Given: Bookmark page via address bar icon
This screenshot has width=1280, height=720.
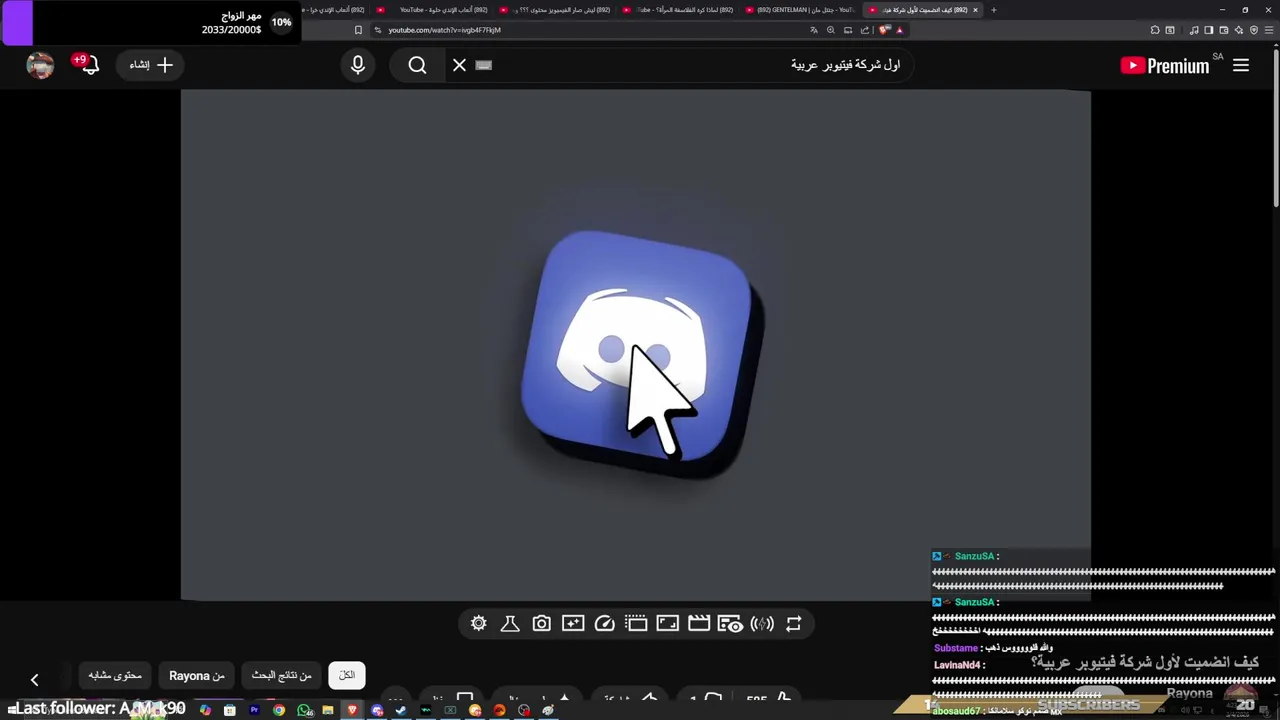Looking at the screenshot, I should coord(358,30).
